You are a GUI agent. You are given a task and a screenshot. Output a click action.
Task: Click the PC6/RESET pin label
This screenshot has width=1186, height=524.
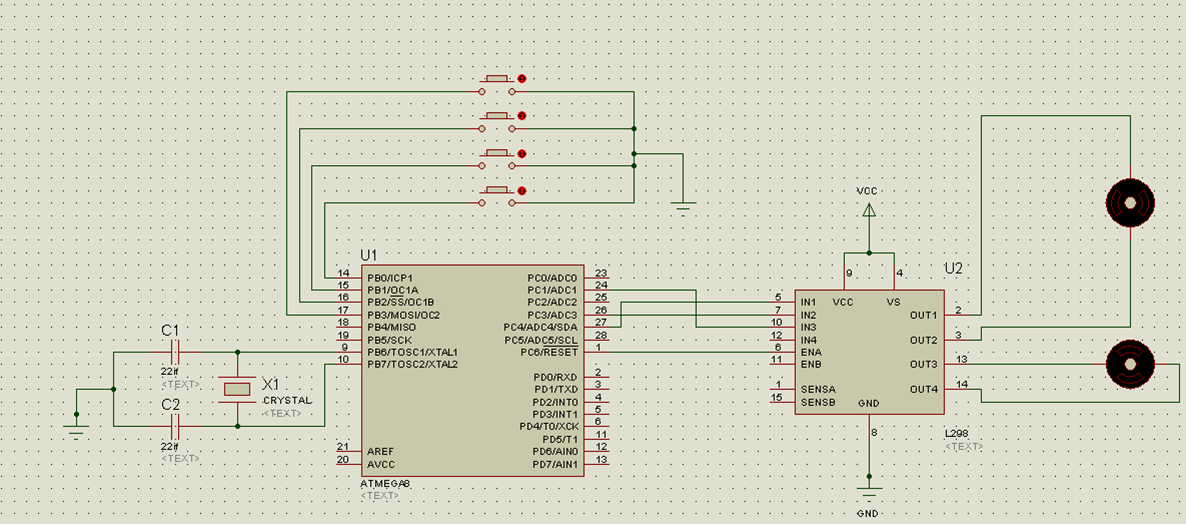[549, 352]
